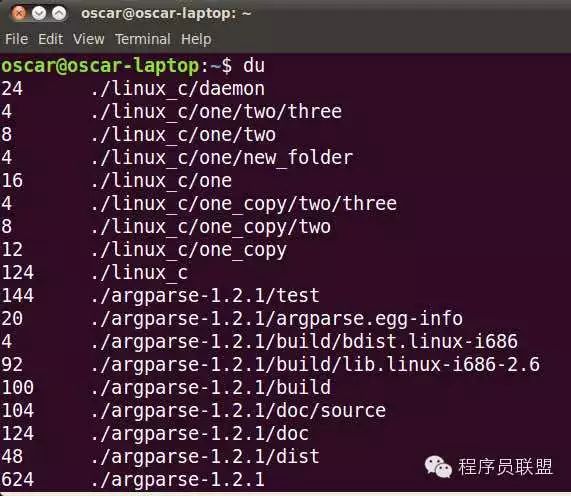Click the du command at the prompt
This screenshot has width=571, height=496.
(x=254, y=66)
